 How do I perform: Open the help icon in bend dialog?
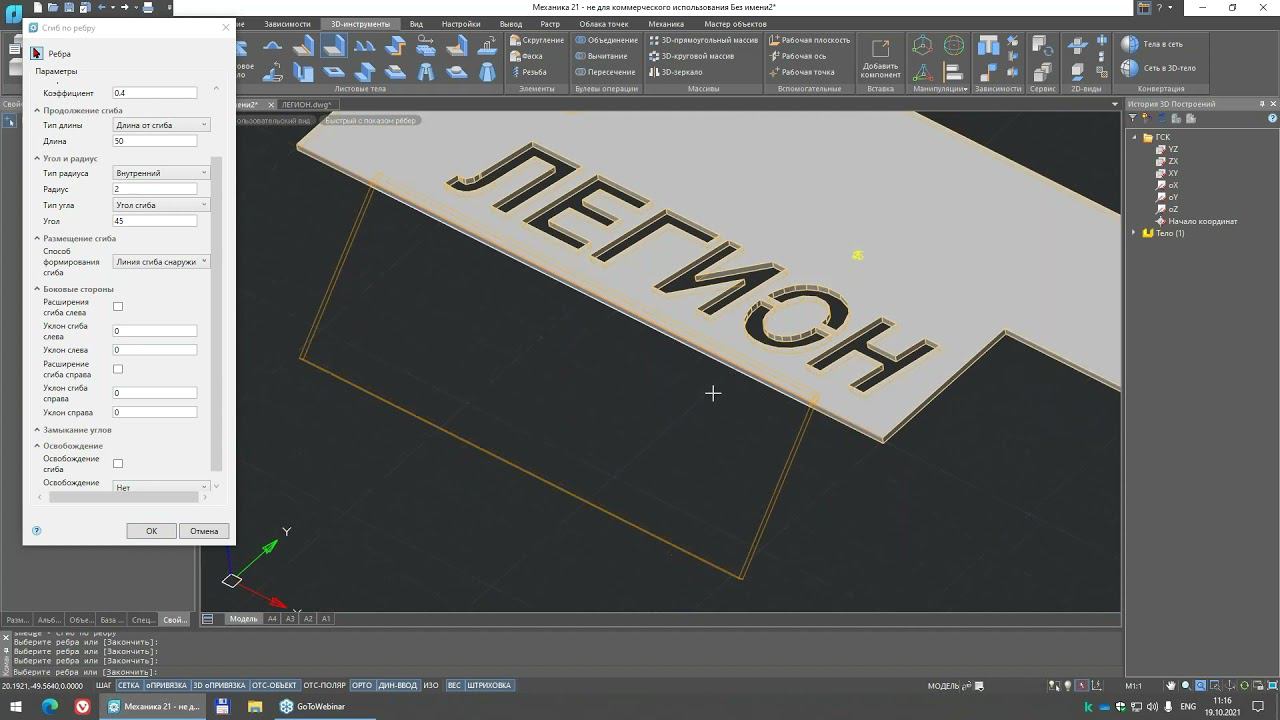(x=37, y=531)
